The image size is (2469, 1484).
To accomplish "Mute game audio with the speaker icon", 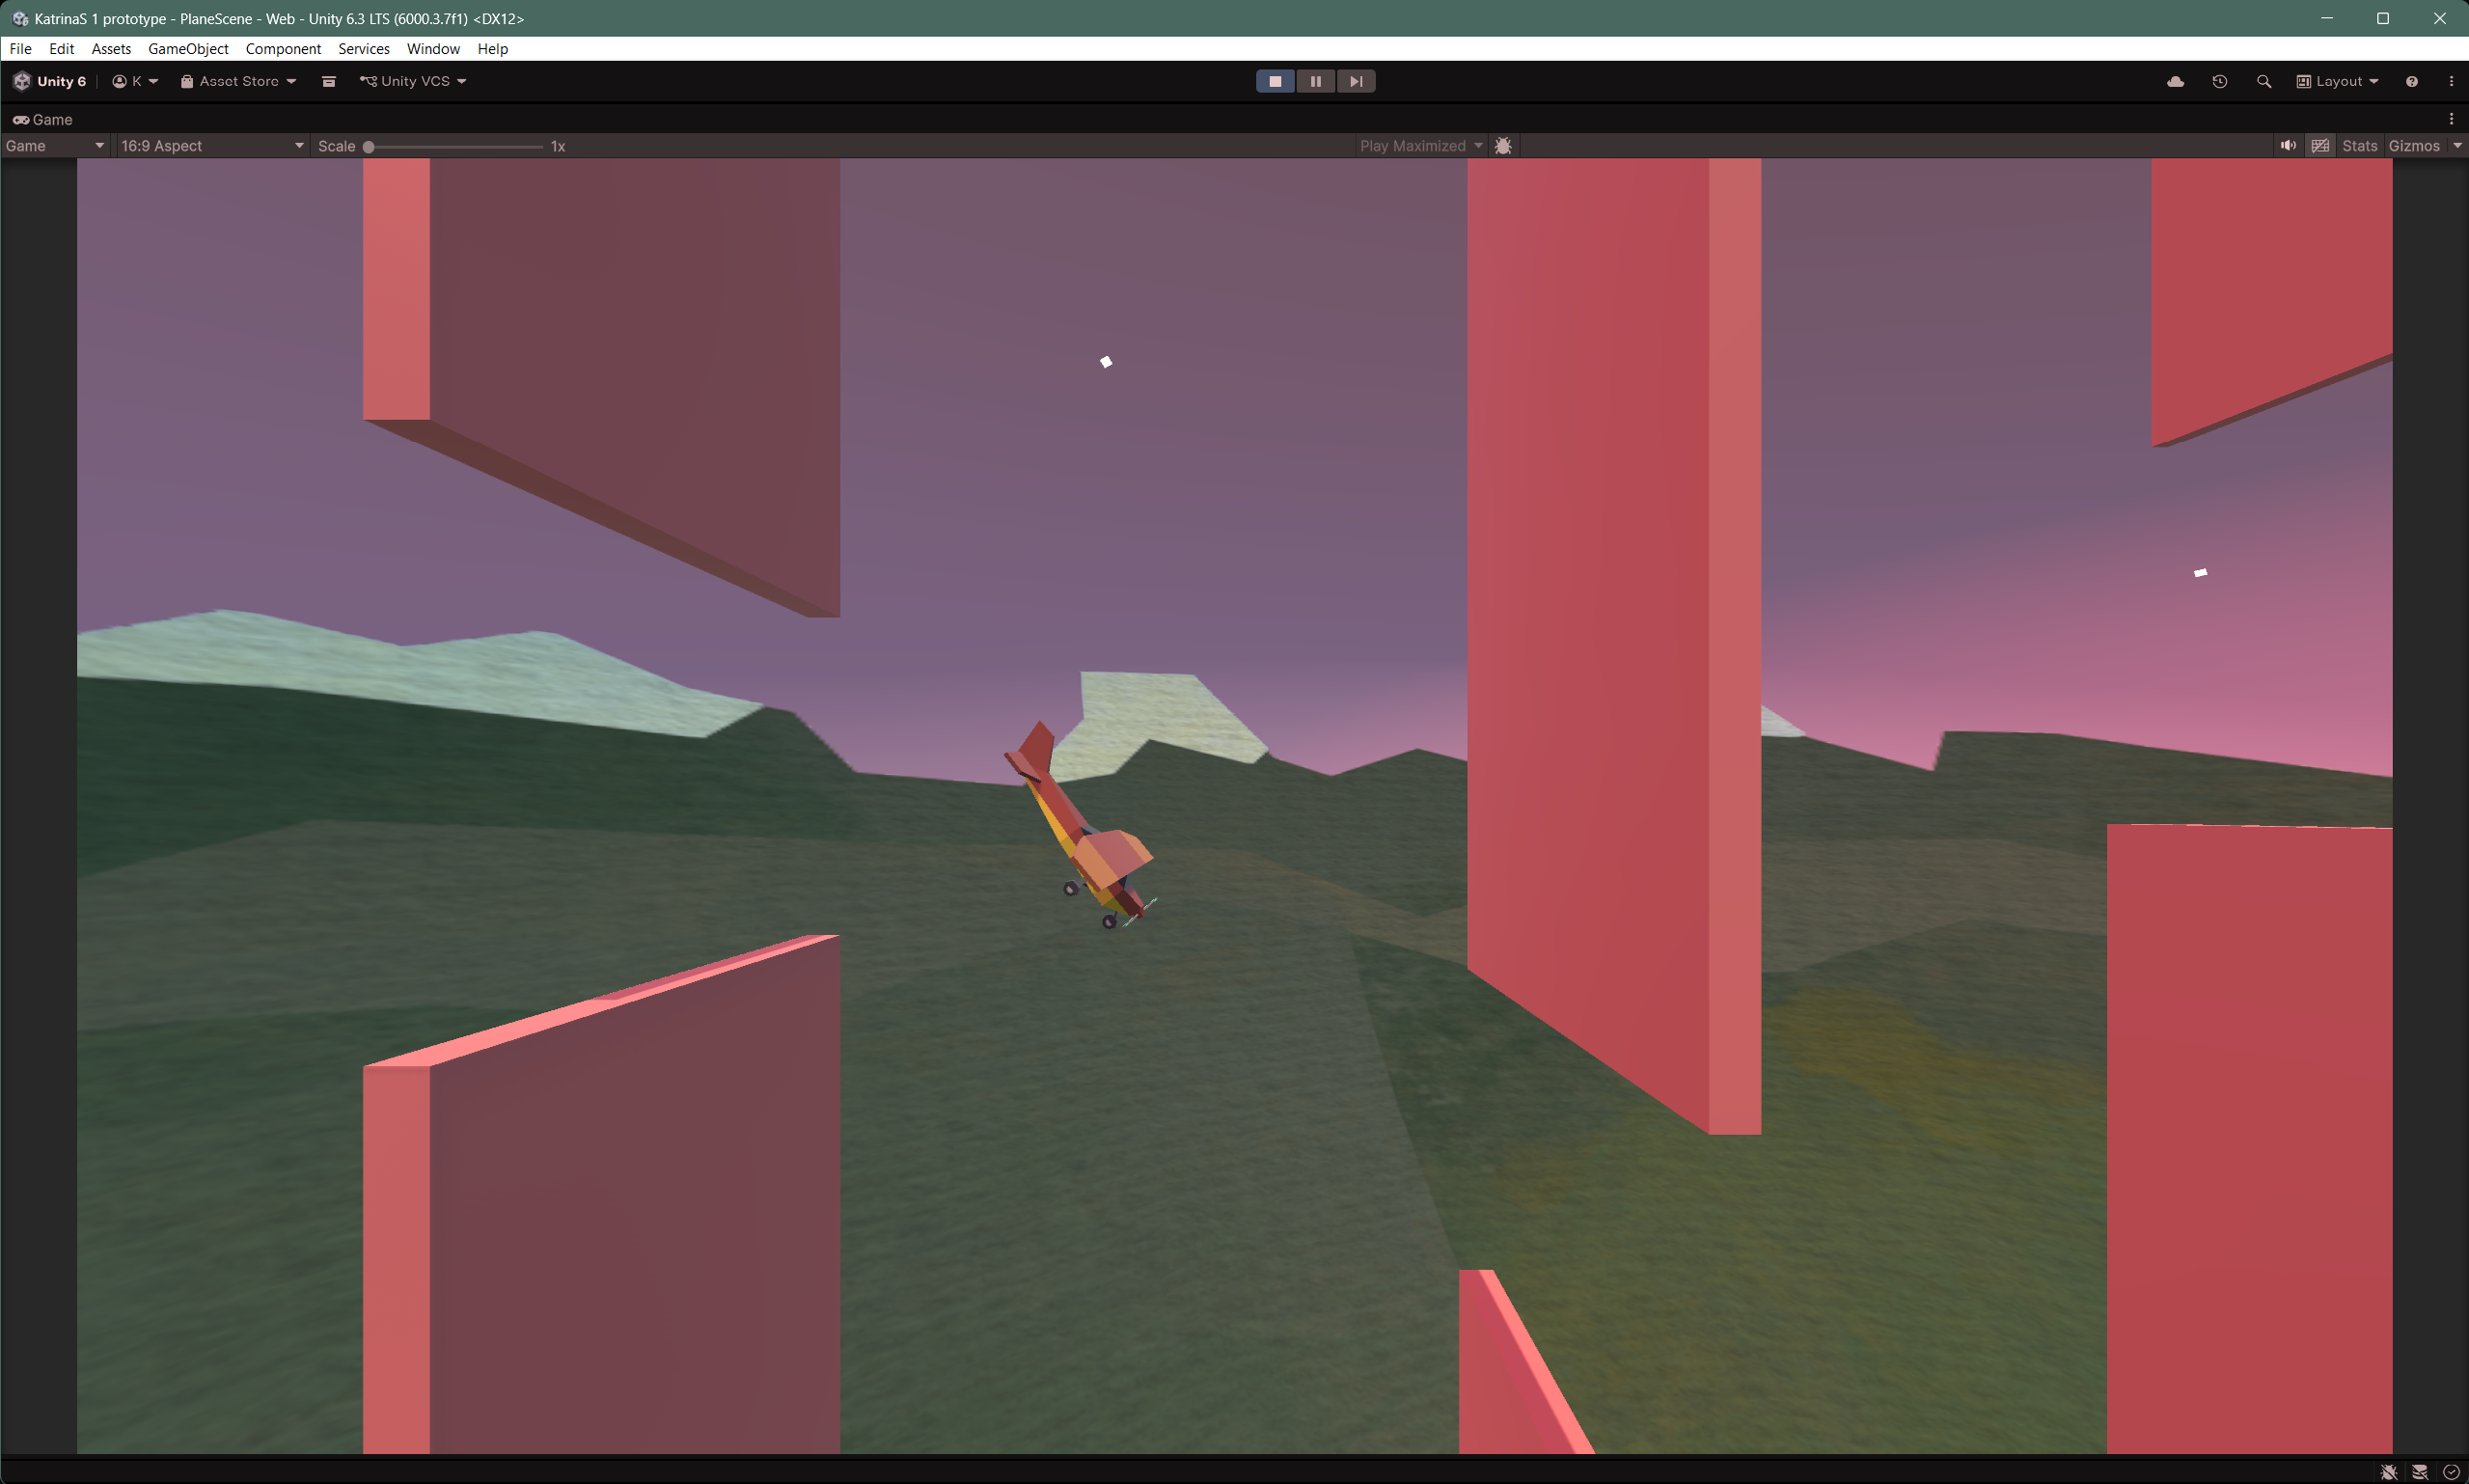I will [2287, 146].
